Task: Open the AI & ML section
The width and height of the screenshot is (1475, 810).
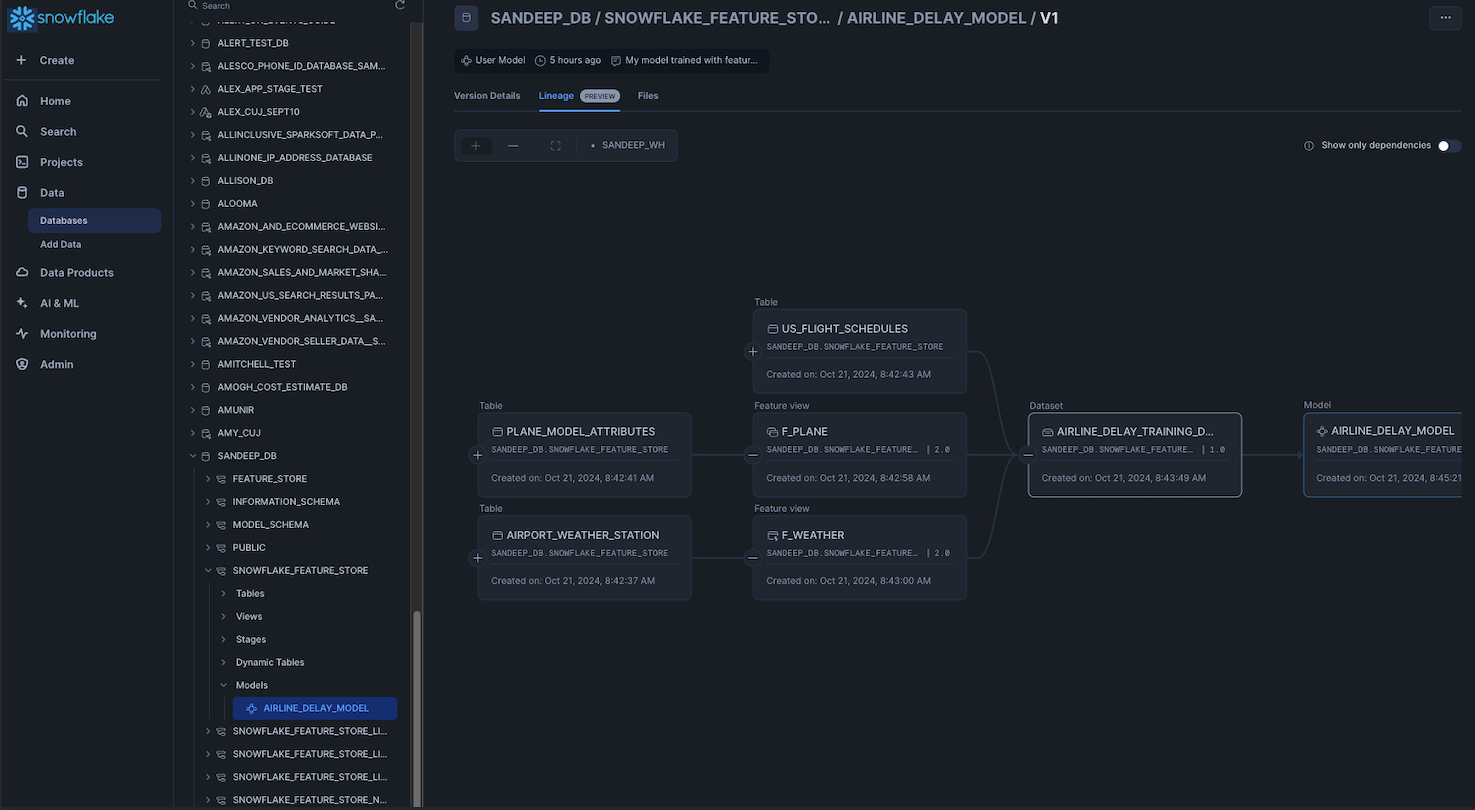Action: pyautogui.click(x=58, y=302)
